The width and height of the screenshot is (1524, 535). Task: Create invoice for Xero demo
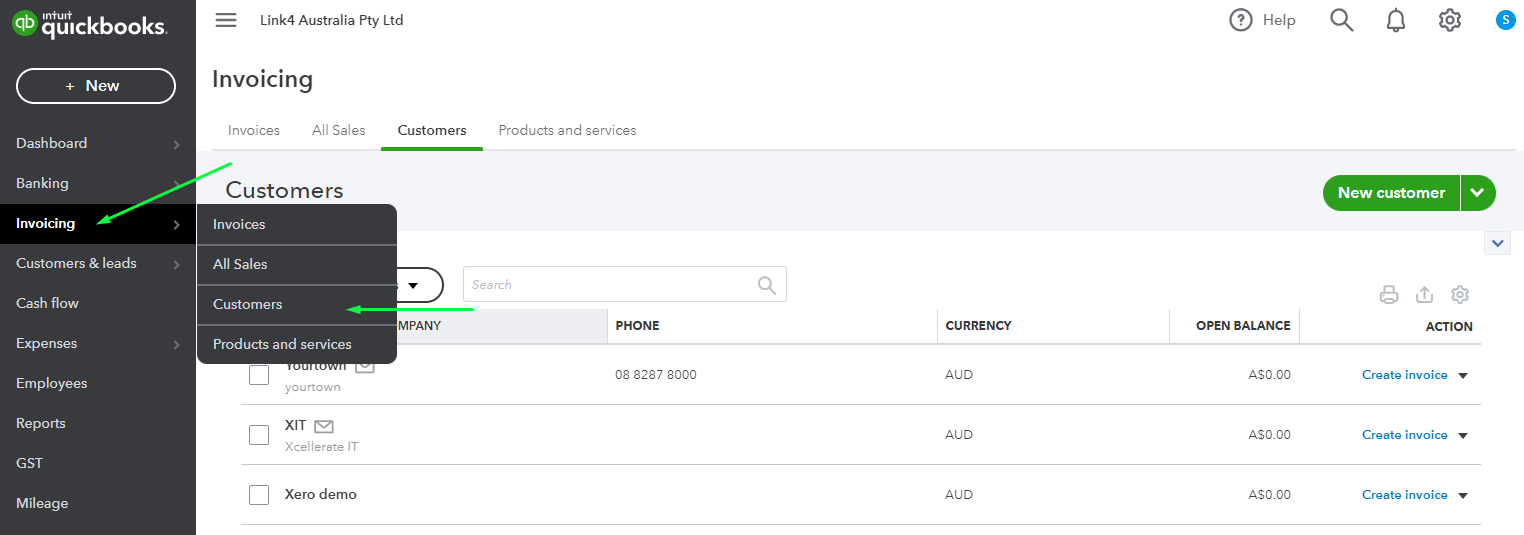pos(1404,495)
